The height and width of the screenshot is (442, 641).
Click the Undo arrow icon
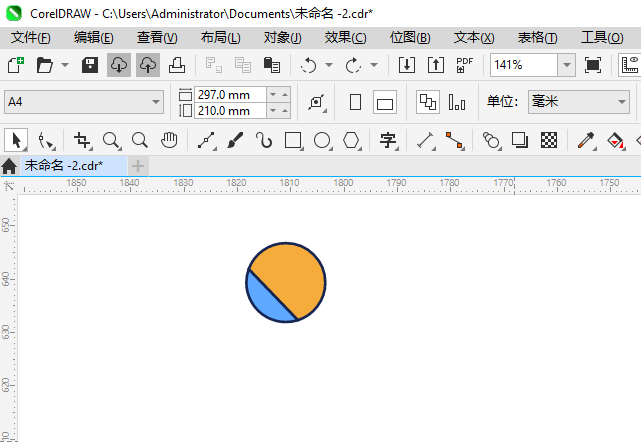click(x=309, y=65)
